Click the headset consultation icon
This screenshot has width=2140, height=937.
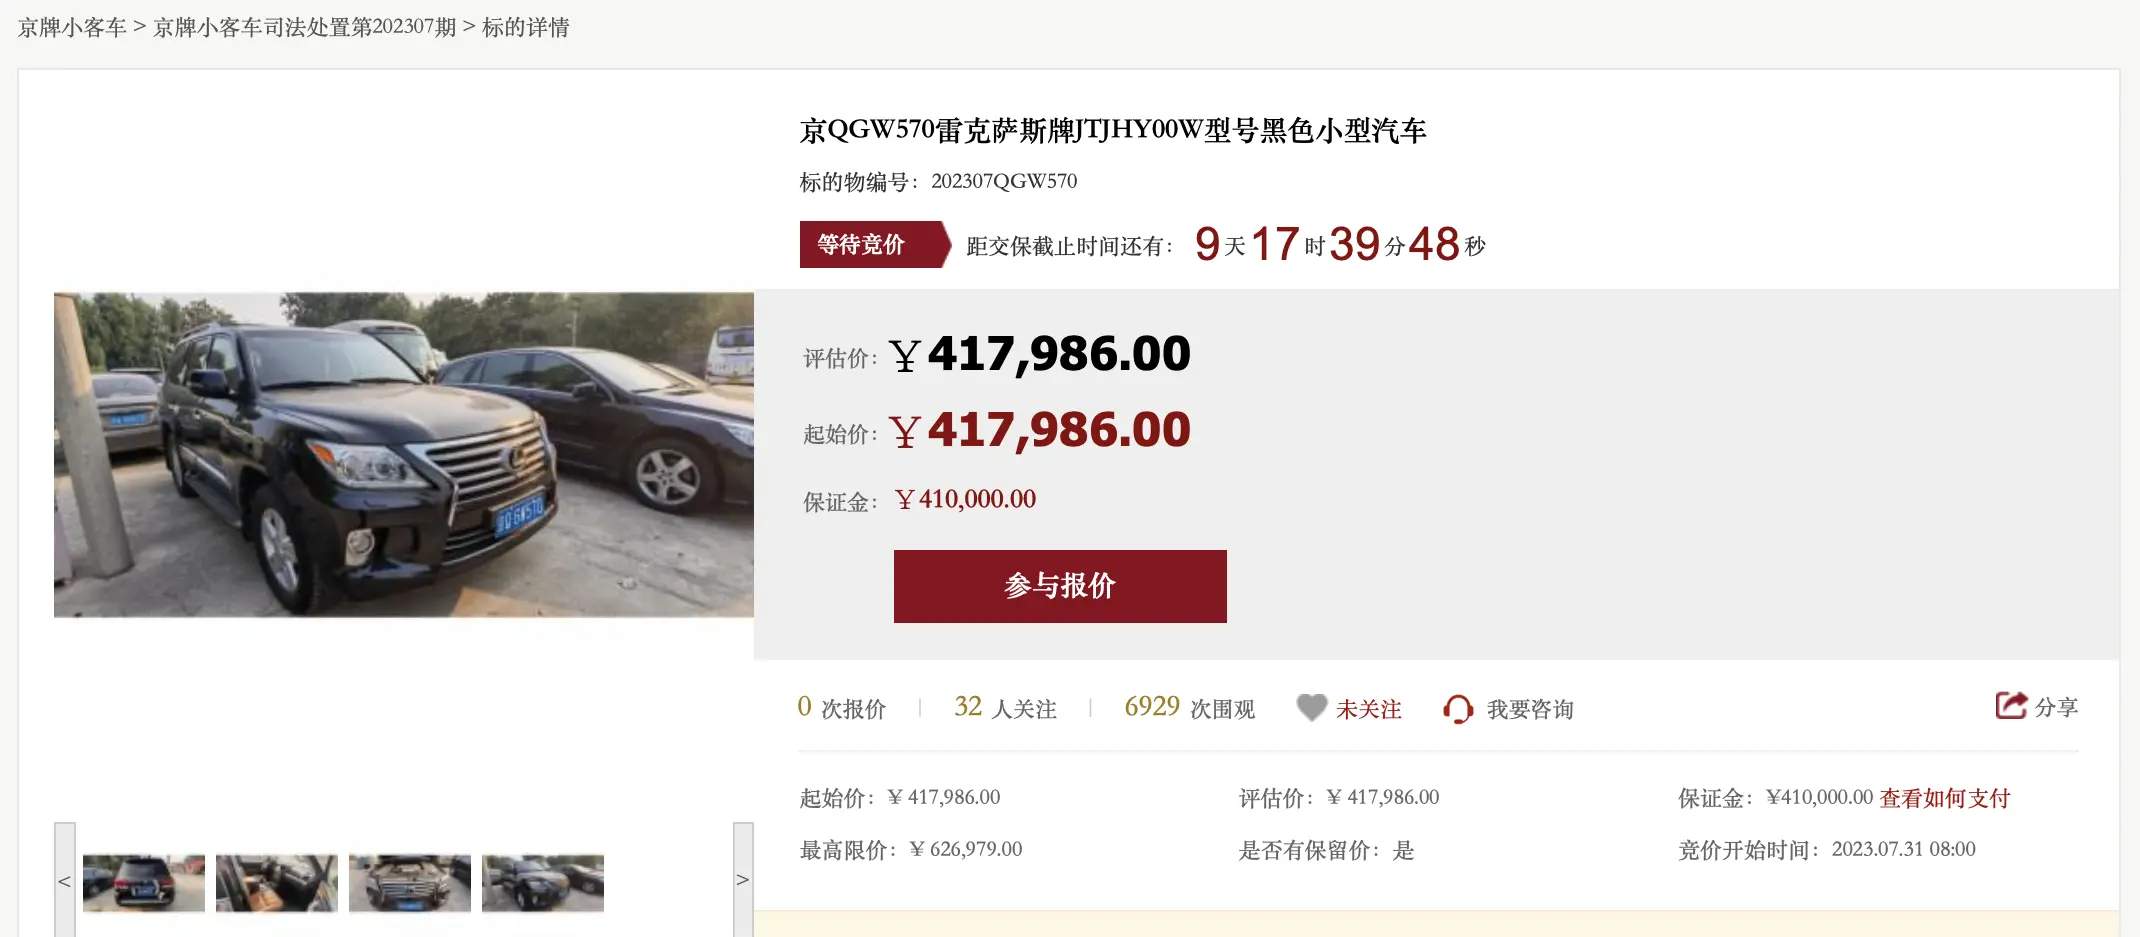click(x=1458, y=709)
